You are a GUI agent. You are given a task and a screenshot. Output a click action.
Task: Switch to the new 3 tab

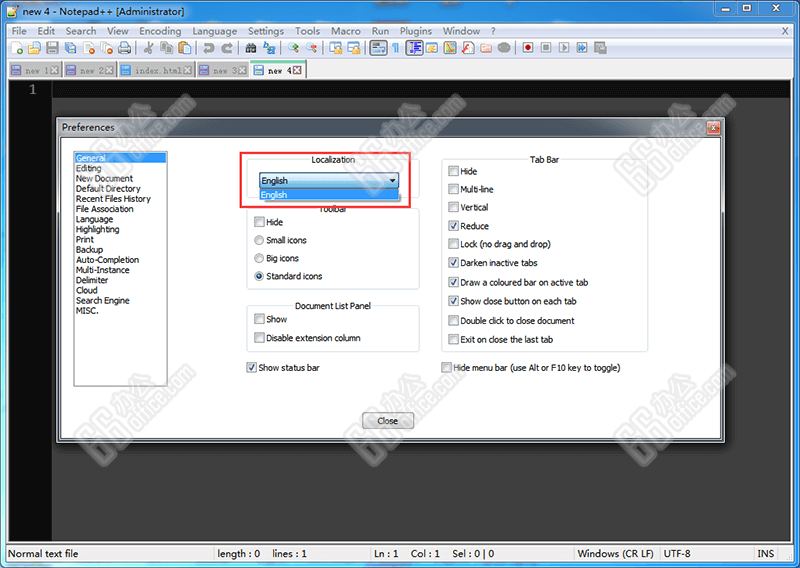[x=222, y=70]
